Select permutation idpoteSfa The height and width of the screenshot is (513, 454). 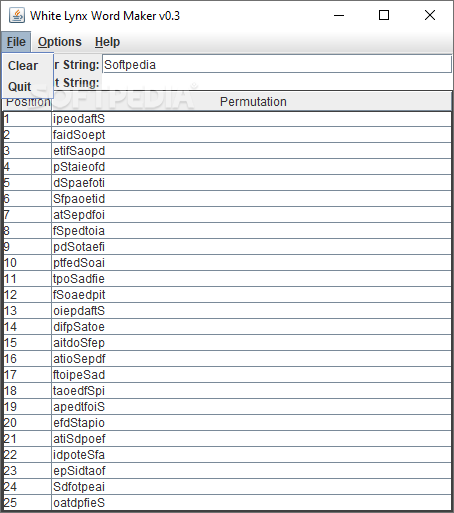tap(251, 455)
